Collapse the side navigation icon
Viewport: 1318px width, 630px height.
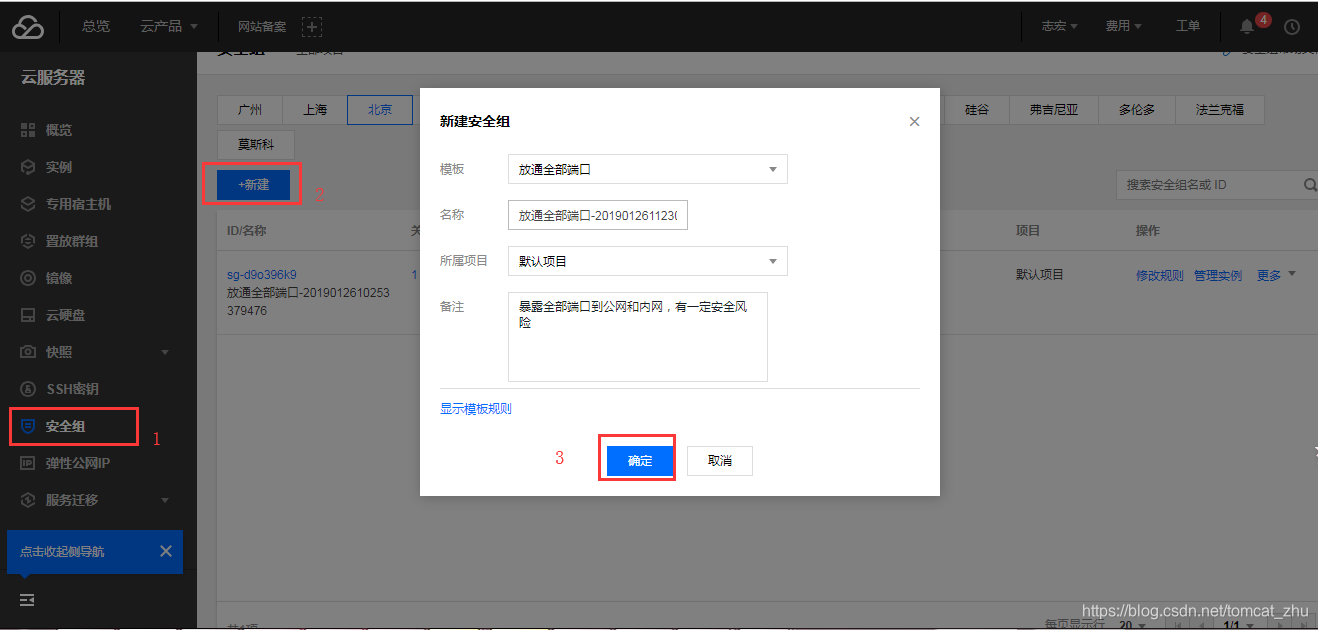[x=27, y=599]
